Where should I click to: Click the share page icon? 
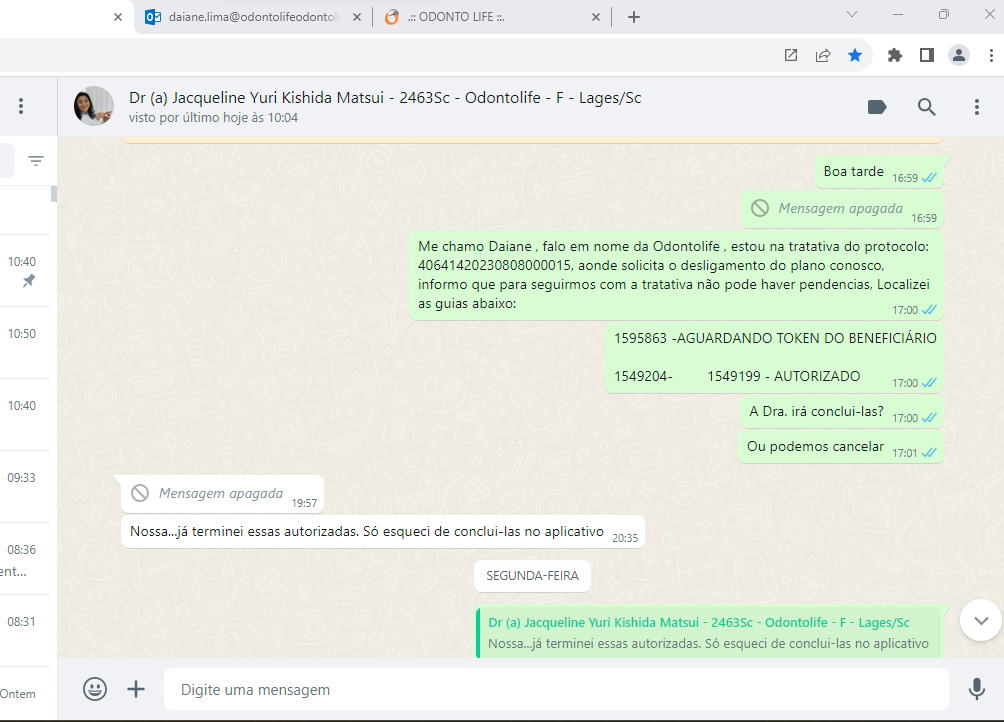[823, 55]
